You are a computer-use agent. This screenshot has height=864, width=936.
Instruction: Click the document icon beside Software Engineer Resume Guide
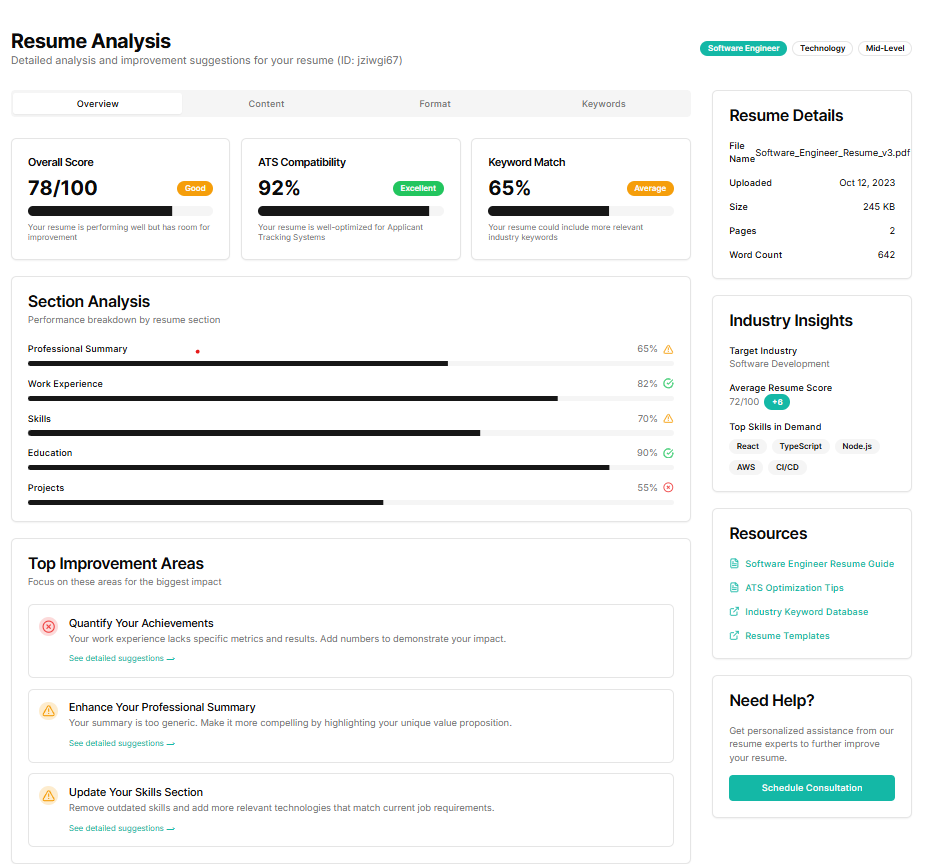[x=735, y=564]
